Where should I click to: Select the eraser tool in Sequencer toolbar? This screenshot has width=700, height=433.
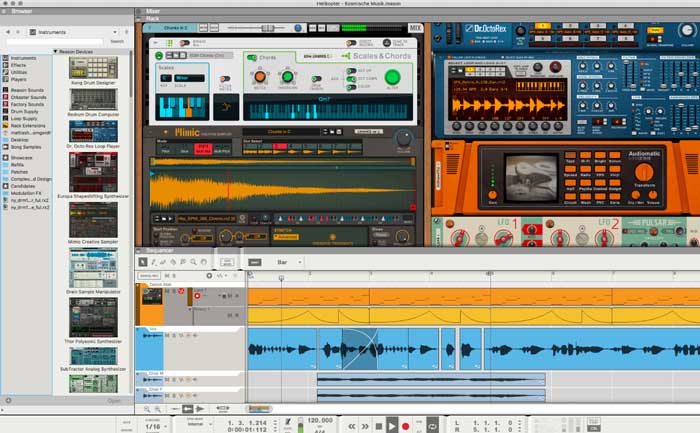pos(163,262)
